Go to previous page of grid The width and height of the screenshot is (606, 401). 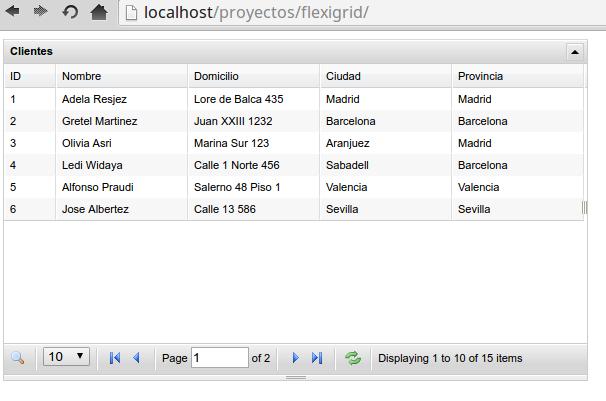(x=137, y=358)
